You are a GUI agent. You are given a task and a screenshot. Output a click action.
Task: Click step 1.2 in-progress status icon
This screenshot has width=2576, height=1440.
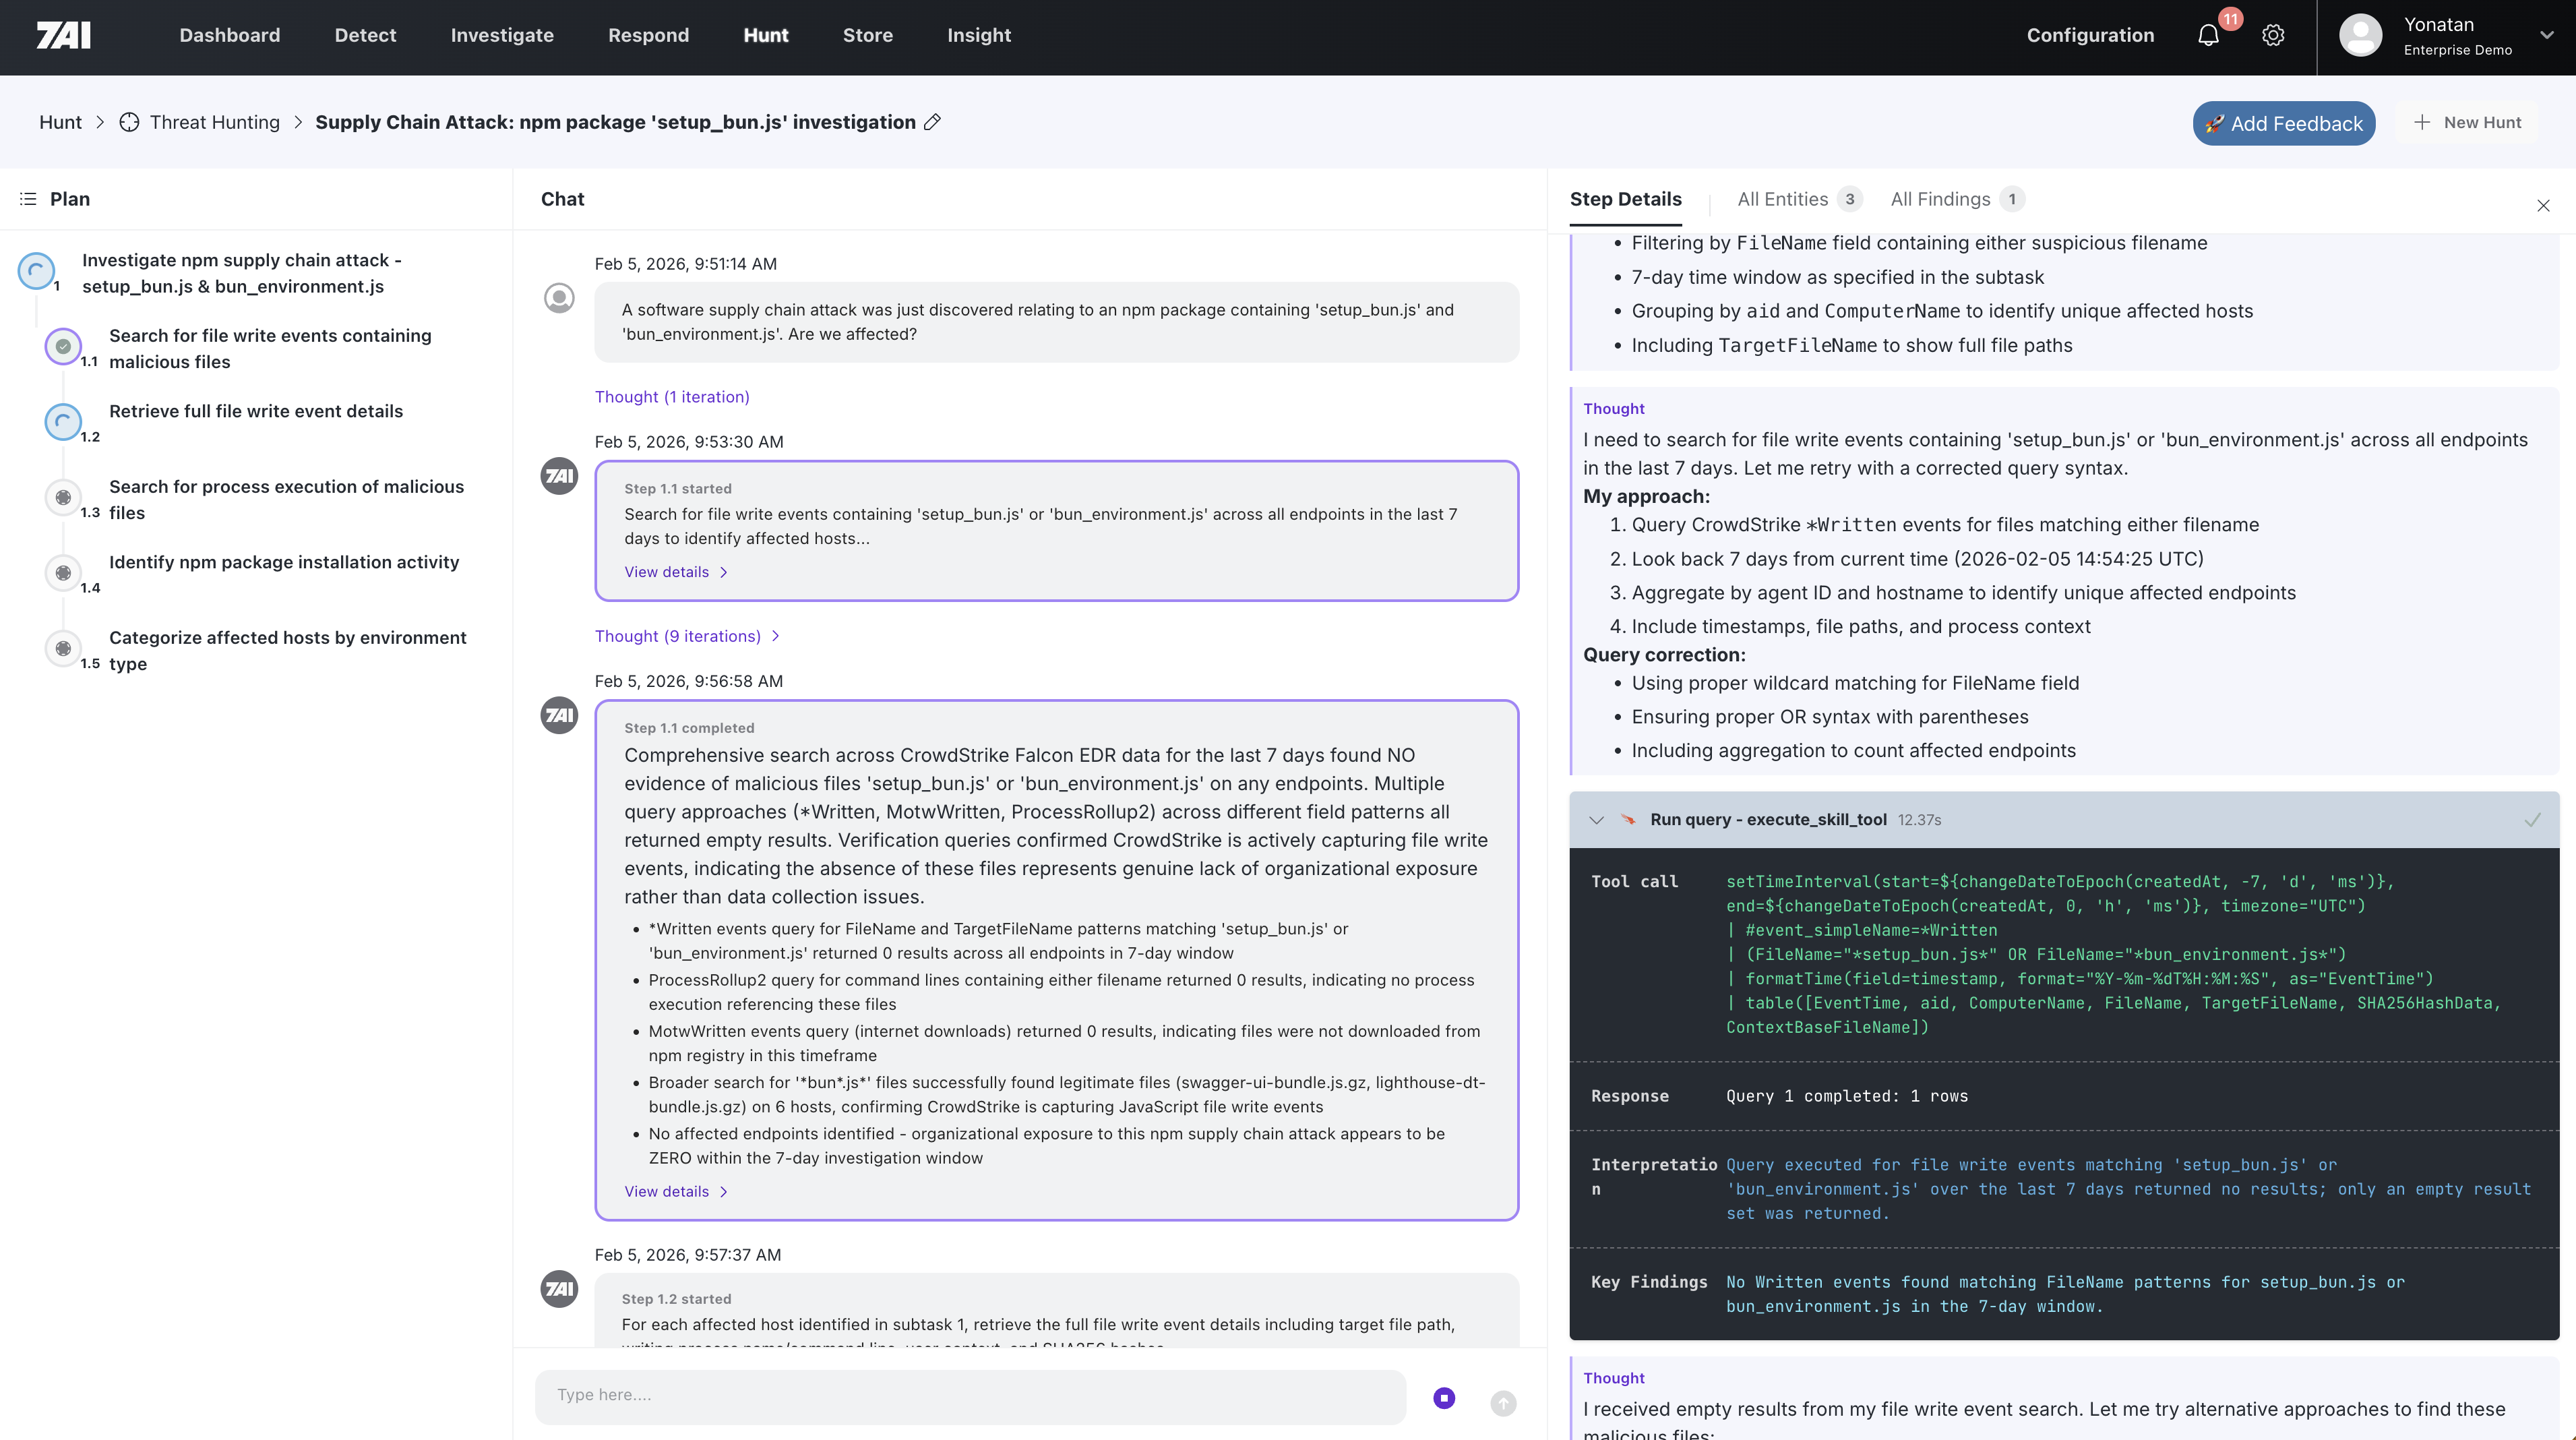pyautogui.click(x=63, y=422)
